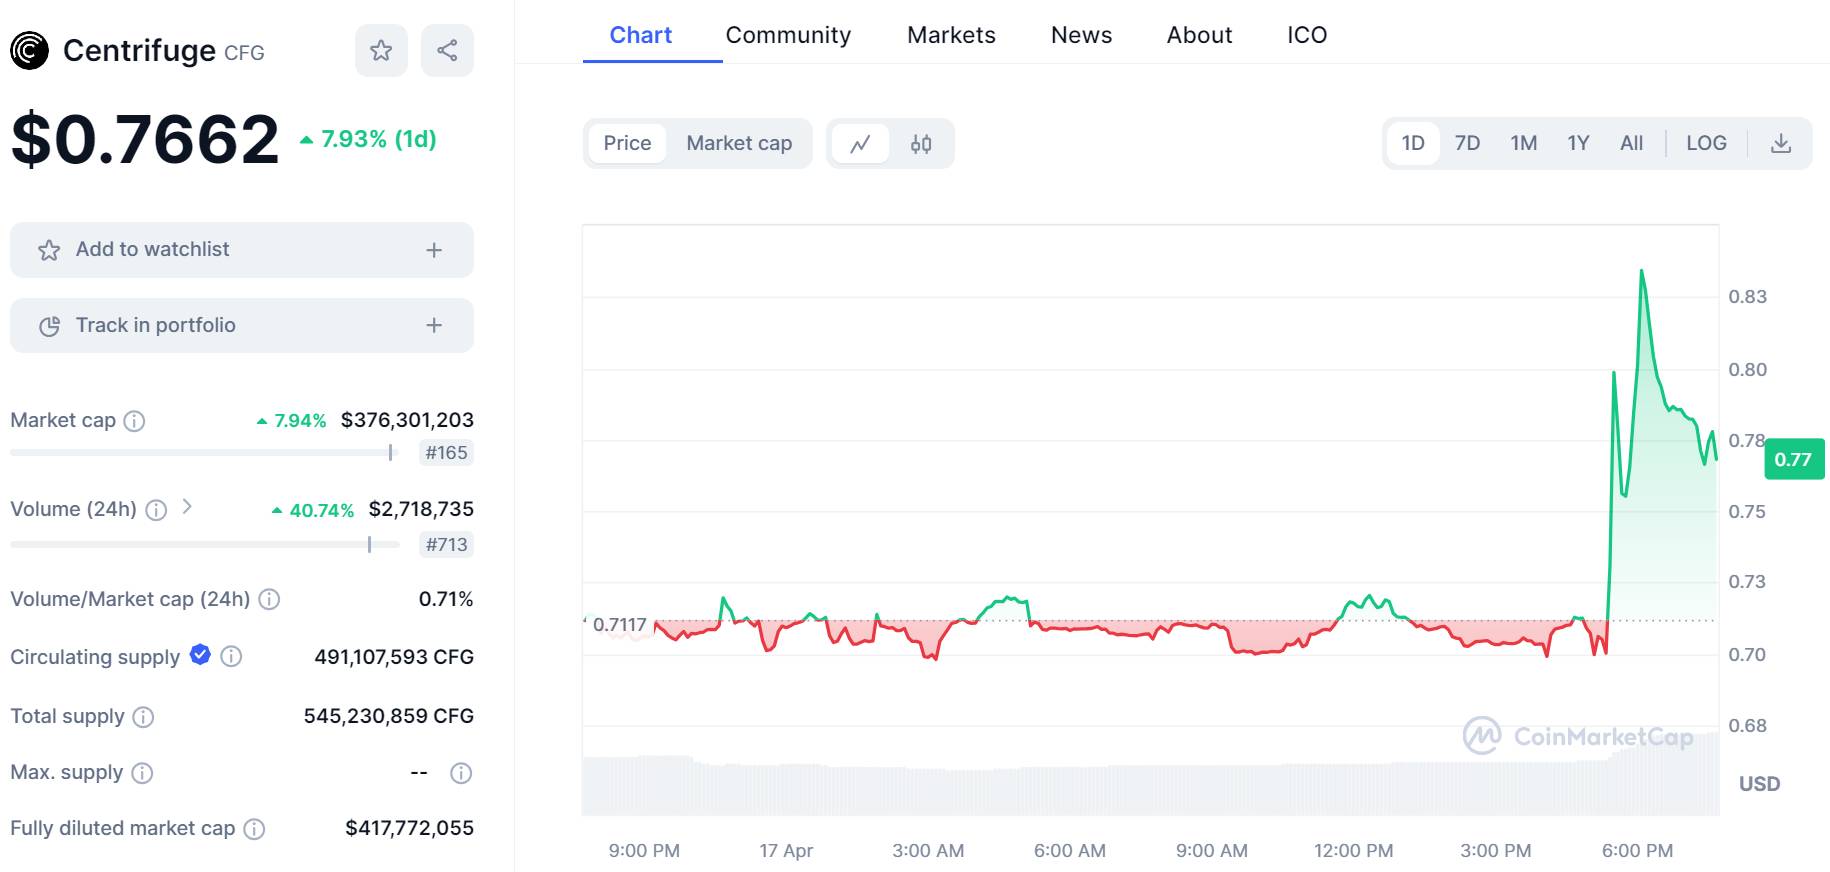Set chart range to 1M

pos(1523,143)
